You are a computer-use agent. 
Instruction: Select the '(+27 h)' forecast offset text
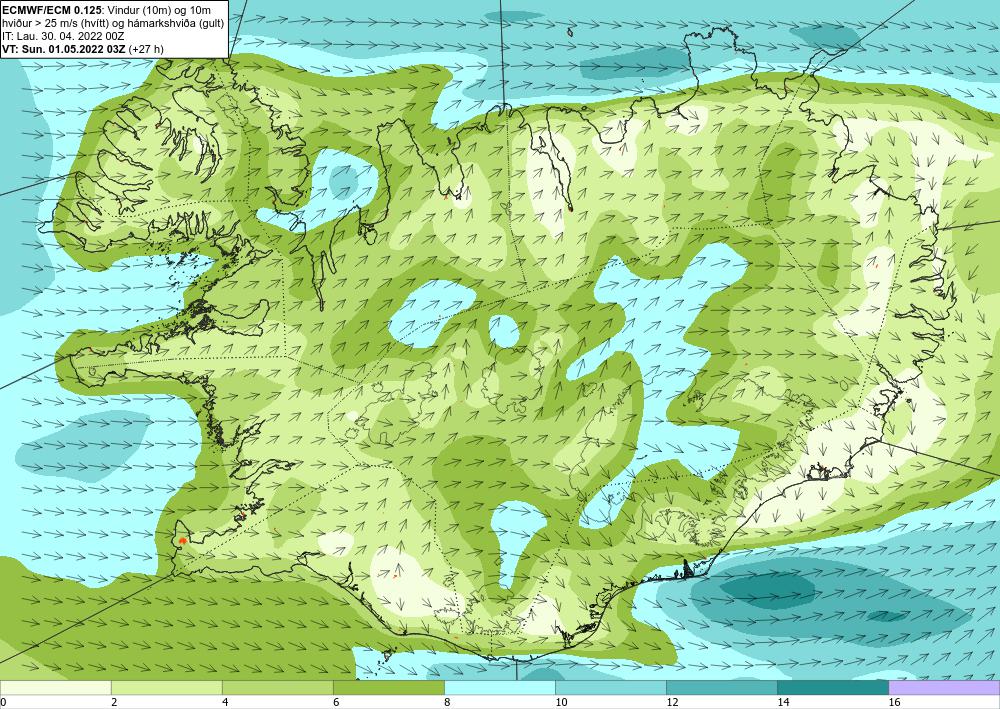point(146,48)
